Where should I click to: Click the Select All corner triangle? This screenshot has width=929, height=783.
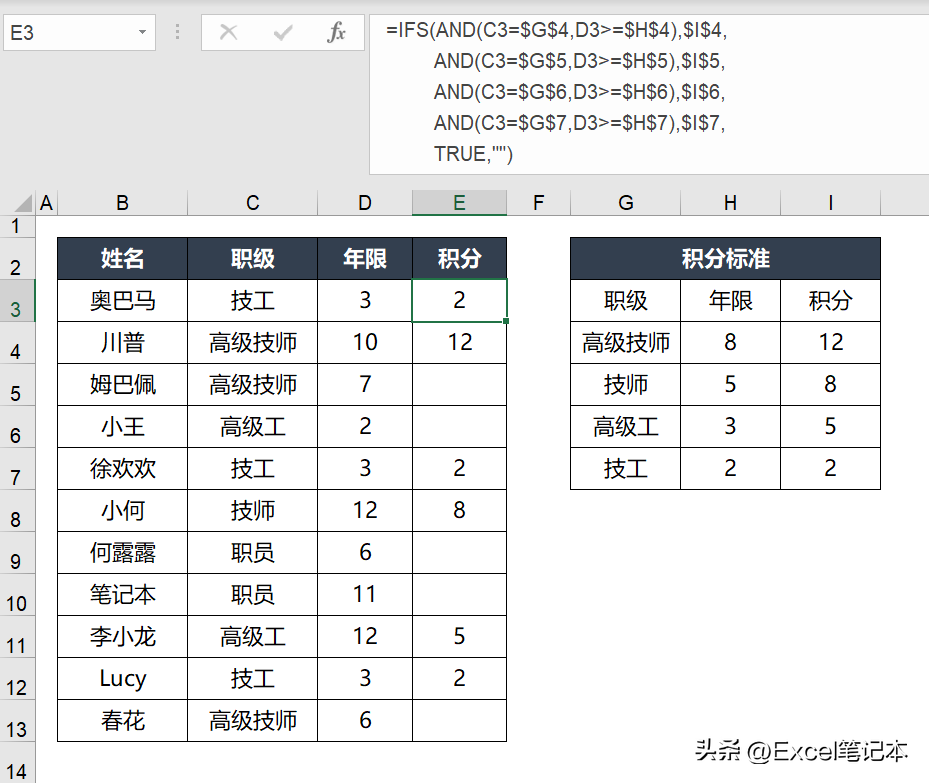tap(23, 203)
